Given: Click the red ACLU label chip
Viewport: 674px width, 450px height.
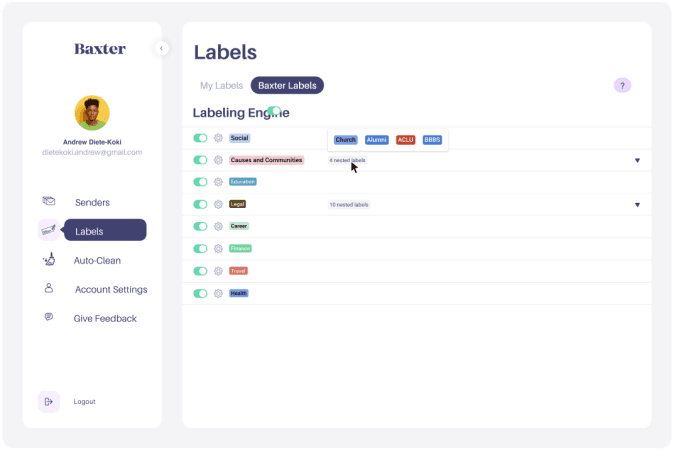Looking at the screenshot, I should click(x=405, y=140).
